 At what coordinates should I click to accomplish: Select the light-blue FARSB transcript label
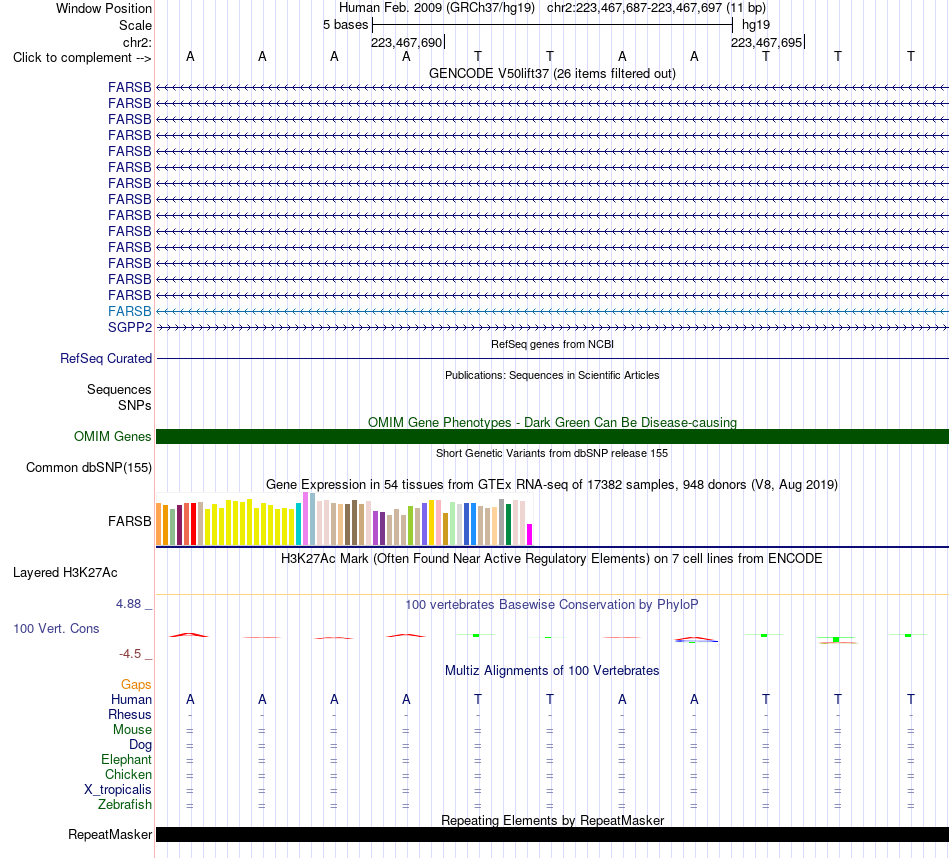(x=130, y=311)
